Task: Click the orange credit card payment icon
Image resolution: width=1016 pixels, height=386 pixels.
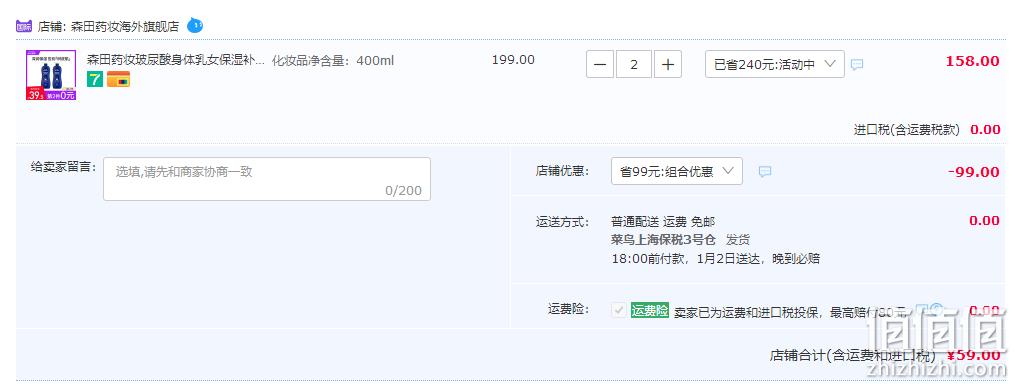Action: coord(118,79)
